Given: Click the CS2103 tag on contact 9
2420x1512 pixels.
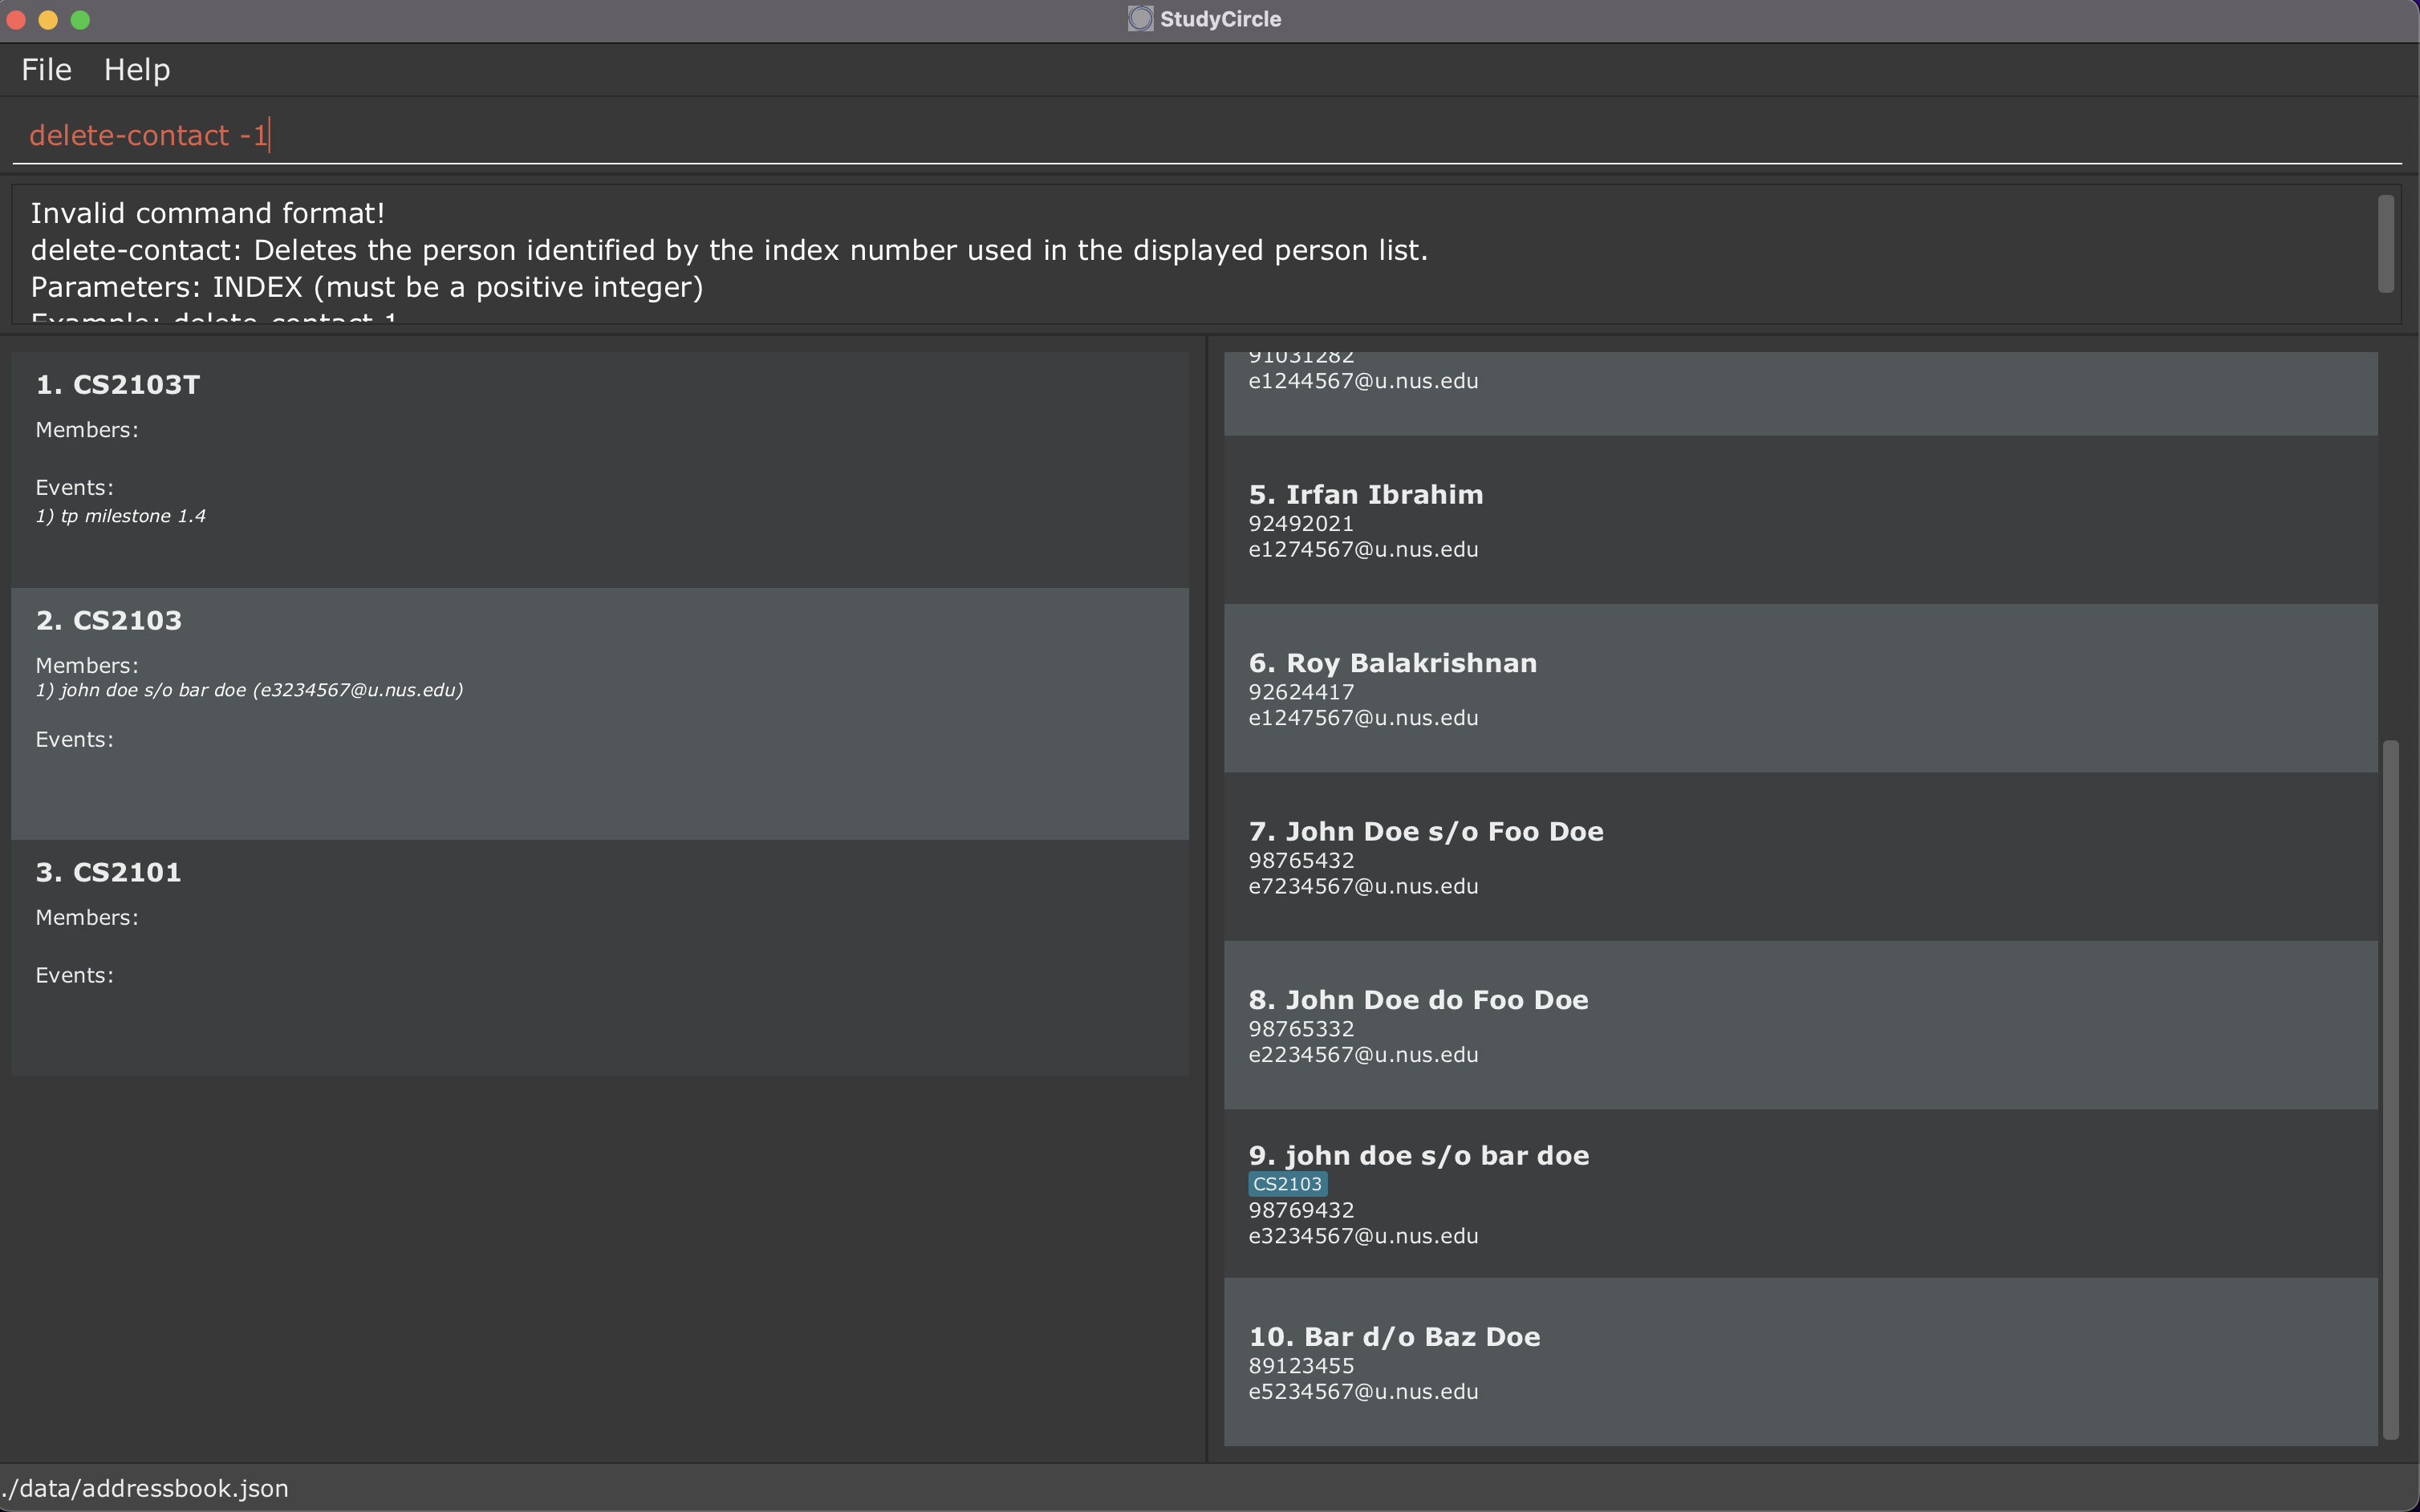Looking at the screenshot, I should click(1287, 1184).
